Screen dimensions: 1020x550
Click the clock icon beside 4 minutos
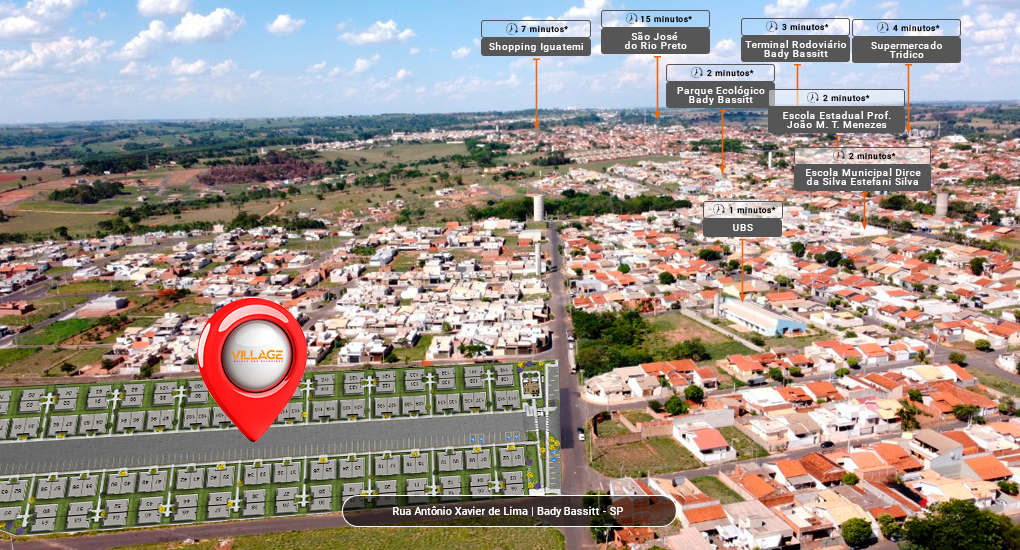(883, 27)
